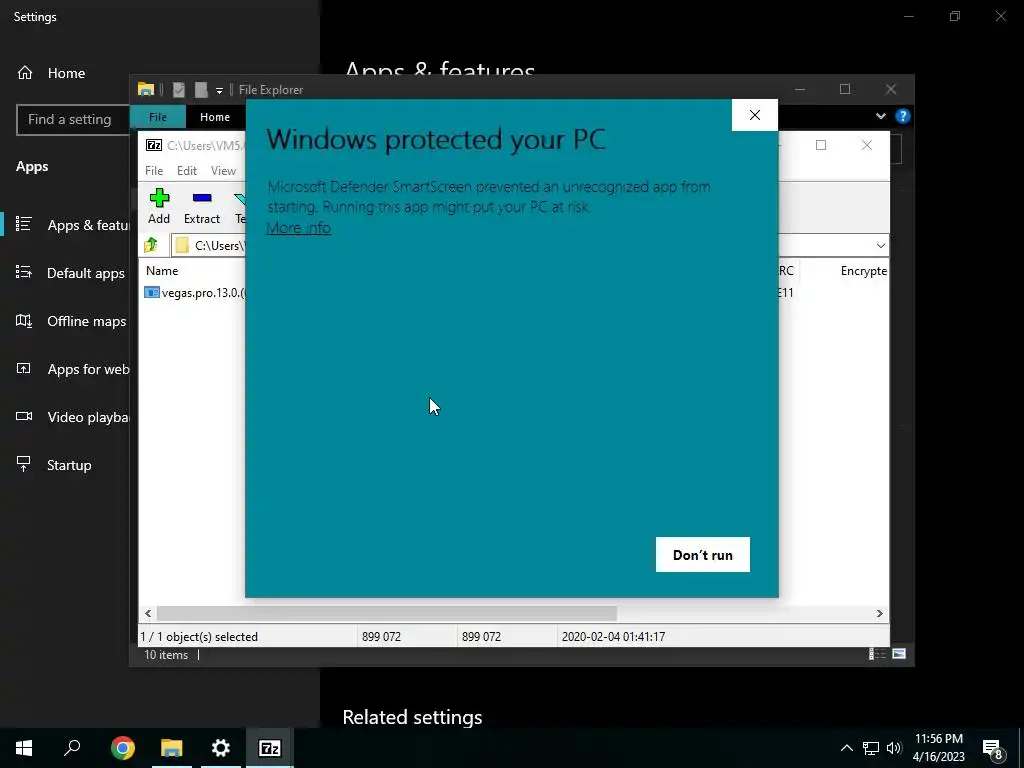Sort by the Encrypted column header
The width and height of the screenshot is (1024, 768).
tap(863, 270)
